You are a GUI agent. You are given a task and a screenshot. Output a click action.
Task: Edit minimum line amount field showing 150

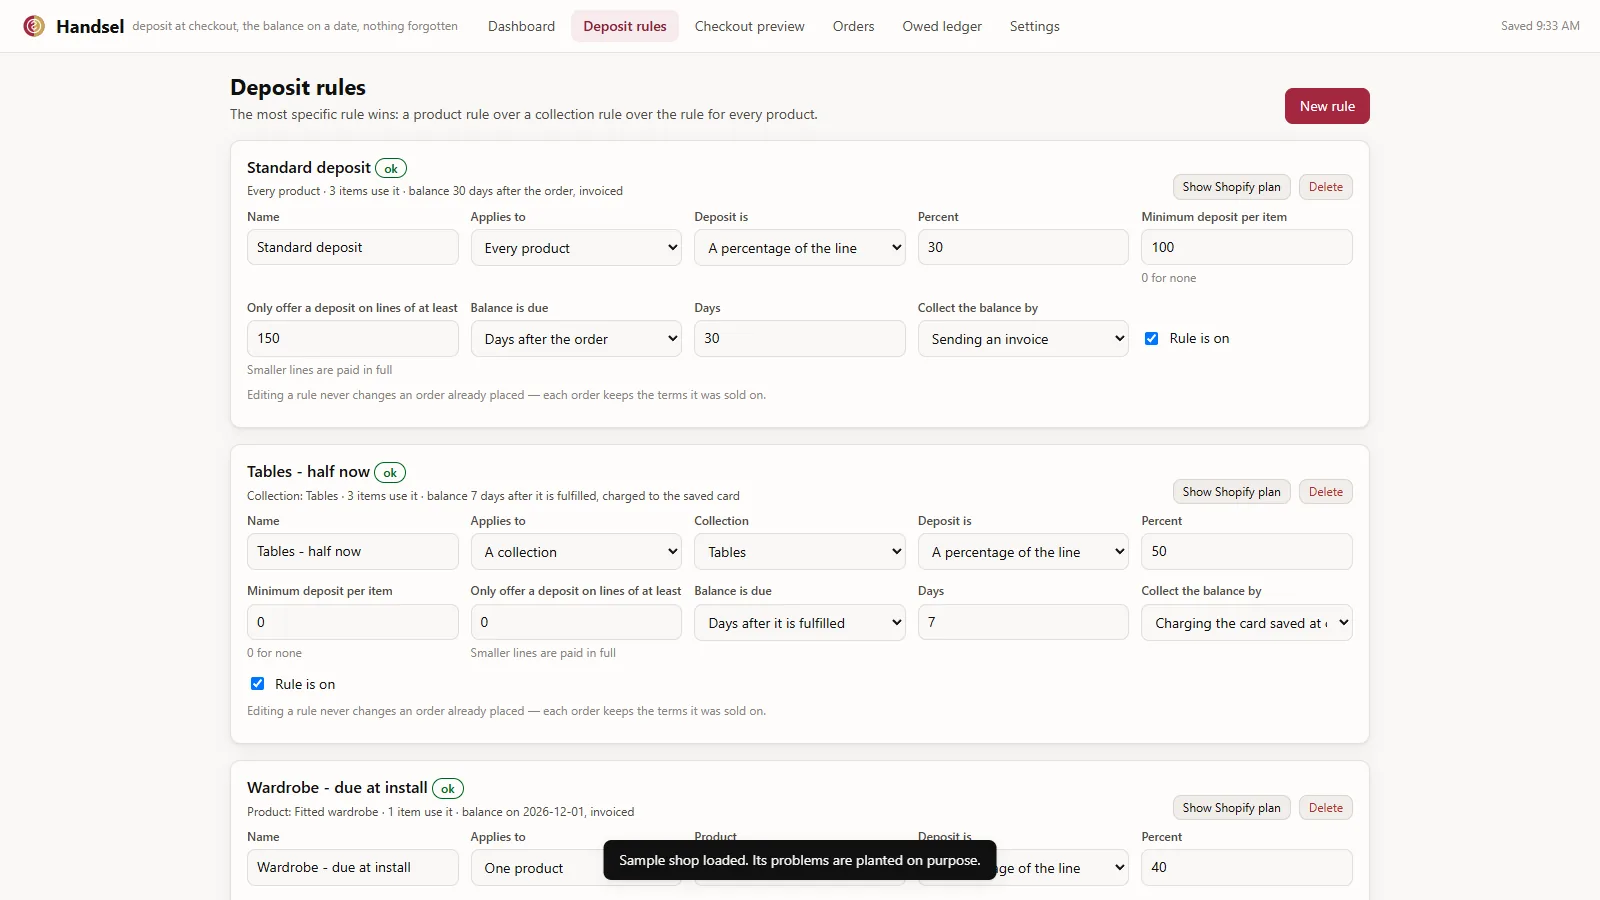353,338
